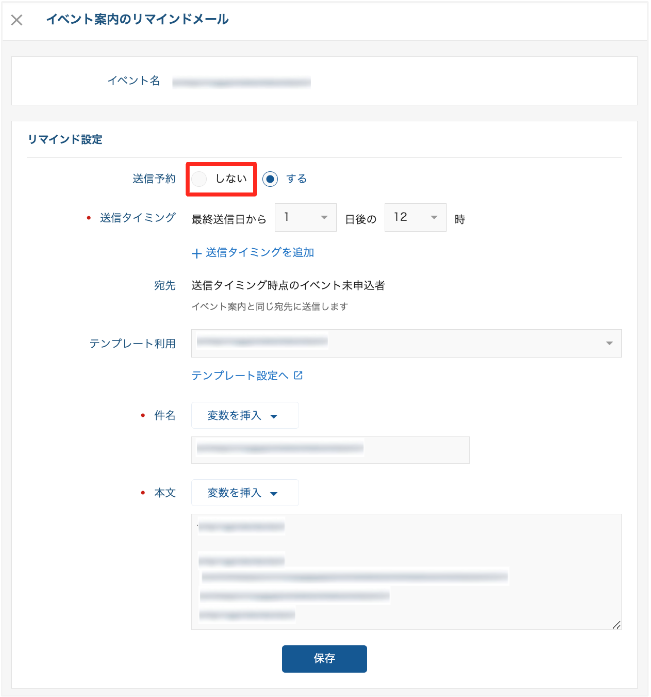Select the する radio button
The width and height of the screenshot is (651, 697).
(x=270, y=179)
